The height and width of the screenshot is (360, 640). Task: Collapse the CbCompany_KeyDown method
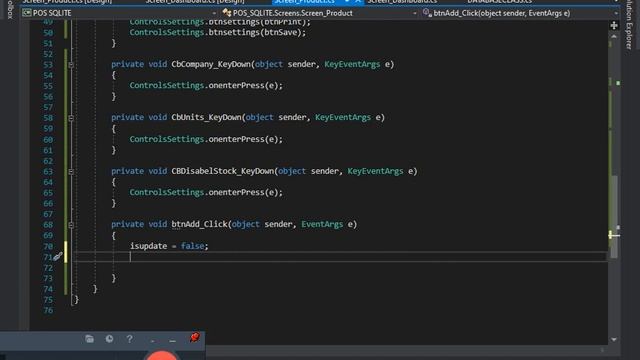[71, 64]
